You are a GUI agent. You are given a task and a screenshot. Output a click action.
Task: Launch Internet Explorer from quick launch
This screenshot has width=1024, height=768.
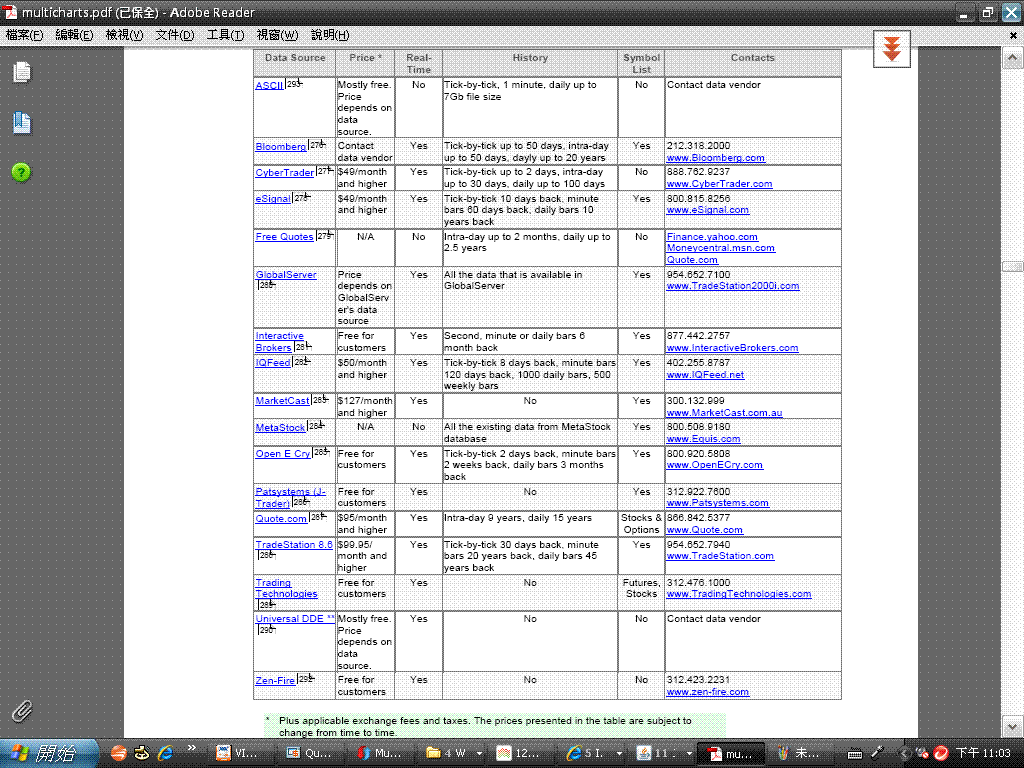click(x=165, y=753)
